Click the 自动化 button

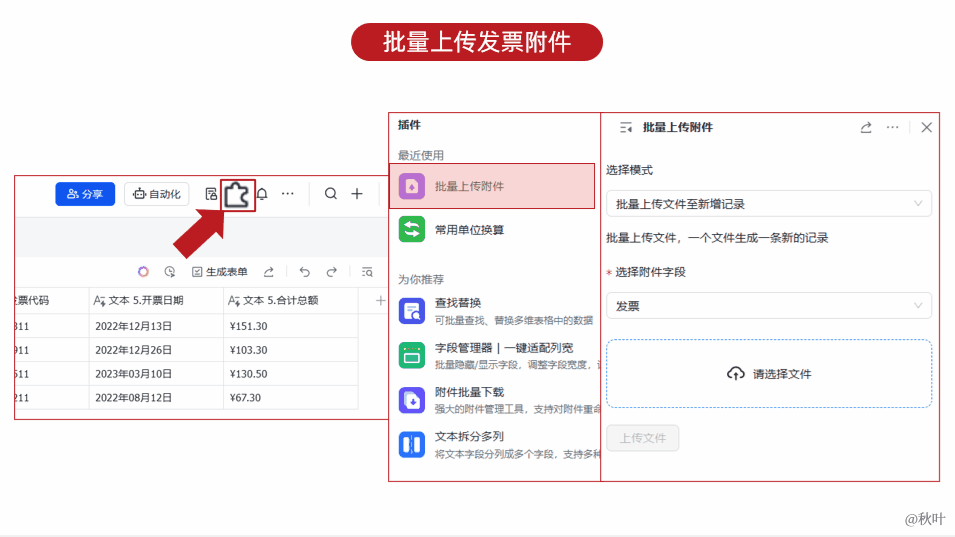(157, 194)
